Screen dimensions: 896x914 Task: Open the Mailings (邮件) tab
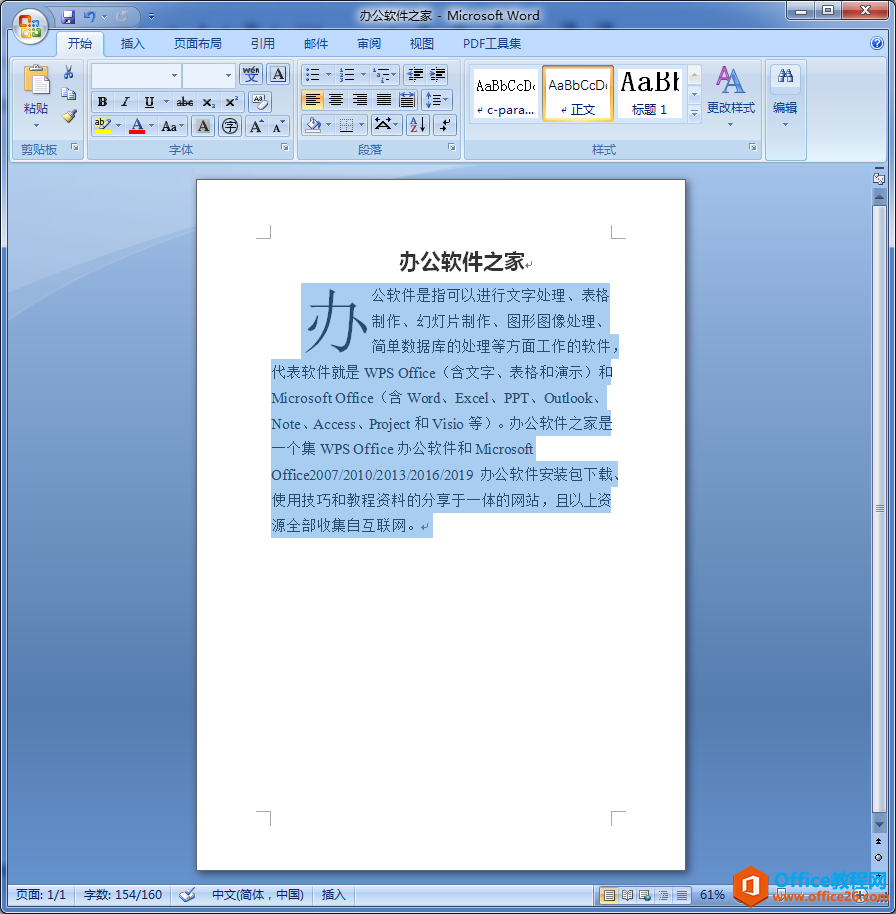pyautogui.click(x=316, y=43)
